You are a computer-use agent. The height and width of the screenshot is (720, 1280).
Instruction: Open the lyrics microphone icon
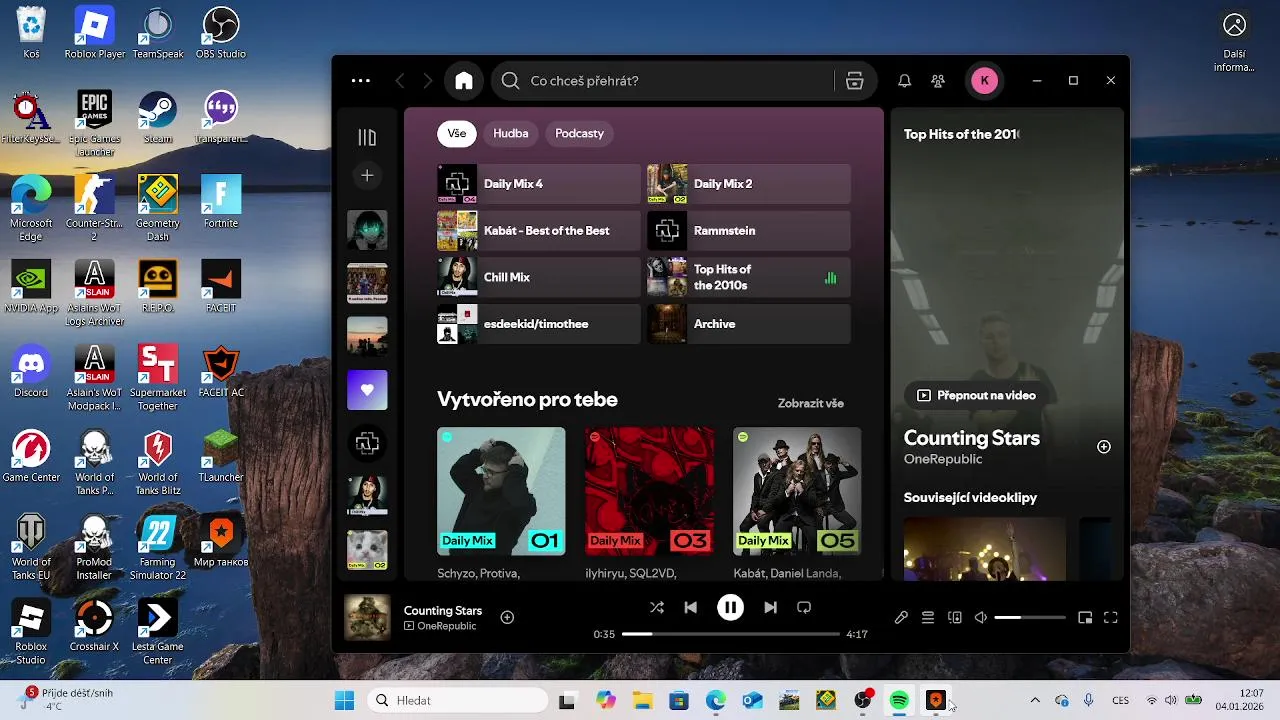[x=901, y=618]
